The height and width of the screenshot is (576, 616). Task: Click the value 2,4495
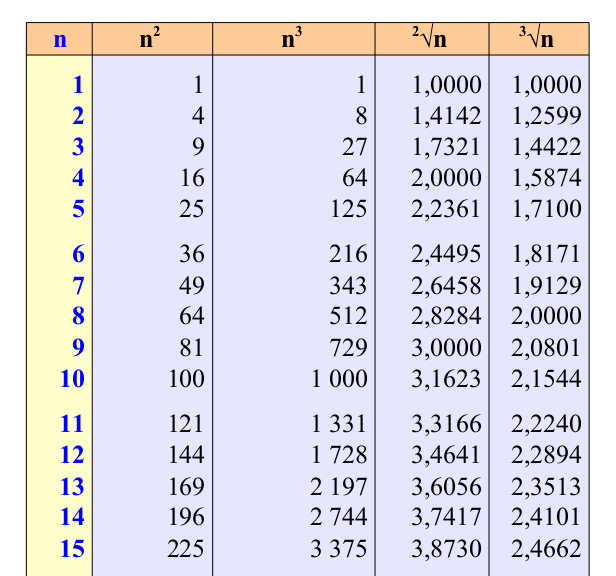[447, 254]
